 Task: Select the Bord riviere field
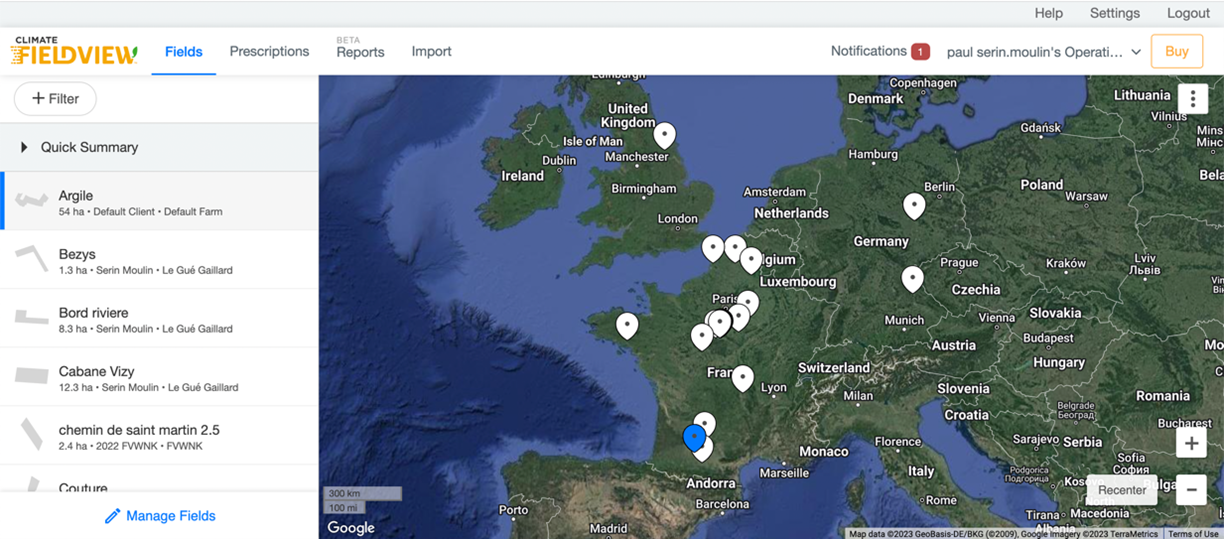click(x=159, y=318)
